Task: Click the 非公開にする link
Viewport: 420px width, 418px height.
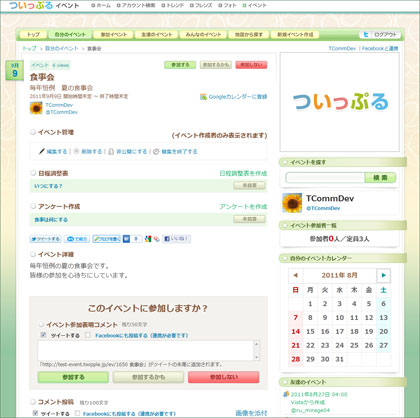Action: (132, 151)
